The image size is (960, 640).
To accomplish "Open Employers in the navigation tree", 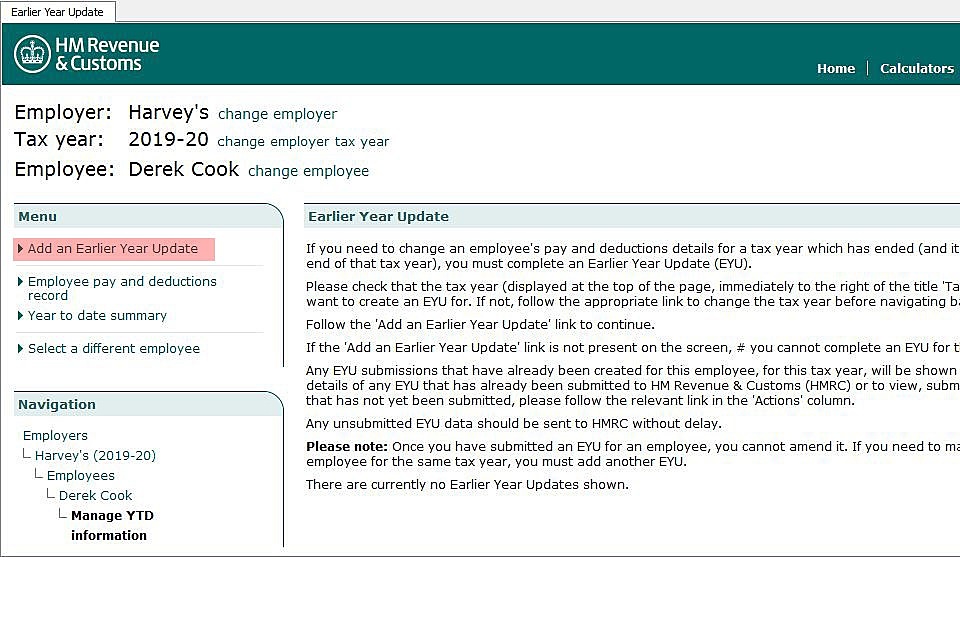I will (55, 436).
